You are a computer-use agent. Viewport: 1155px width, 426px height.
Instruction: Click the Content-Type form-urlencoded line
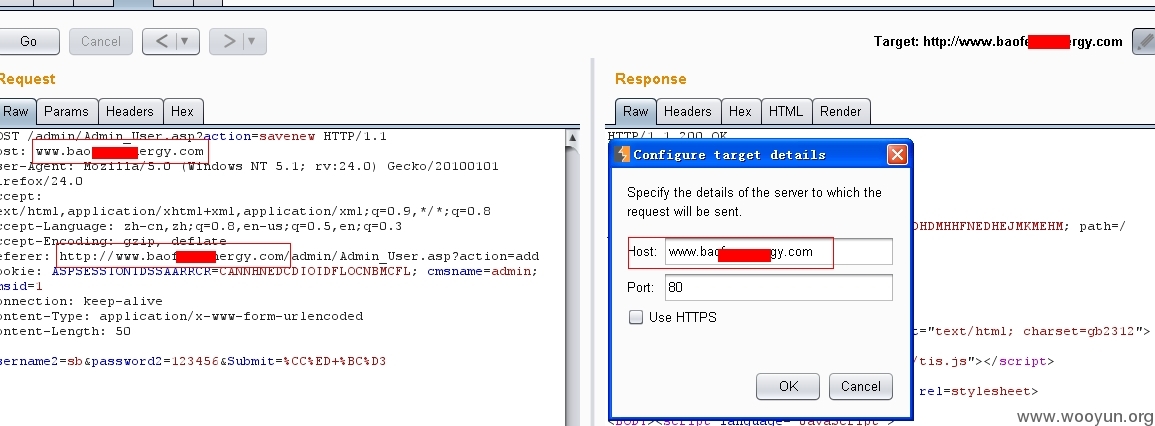click(181, 316)
